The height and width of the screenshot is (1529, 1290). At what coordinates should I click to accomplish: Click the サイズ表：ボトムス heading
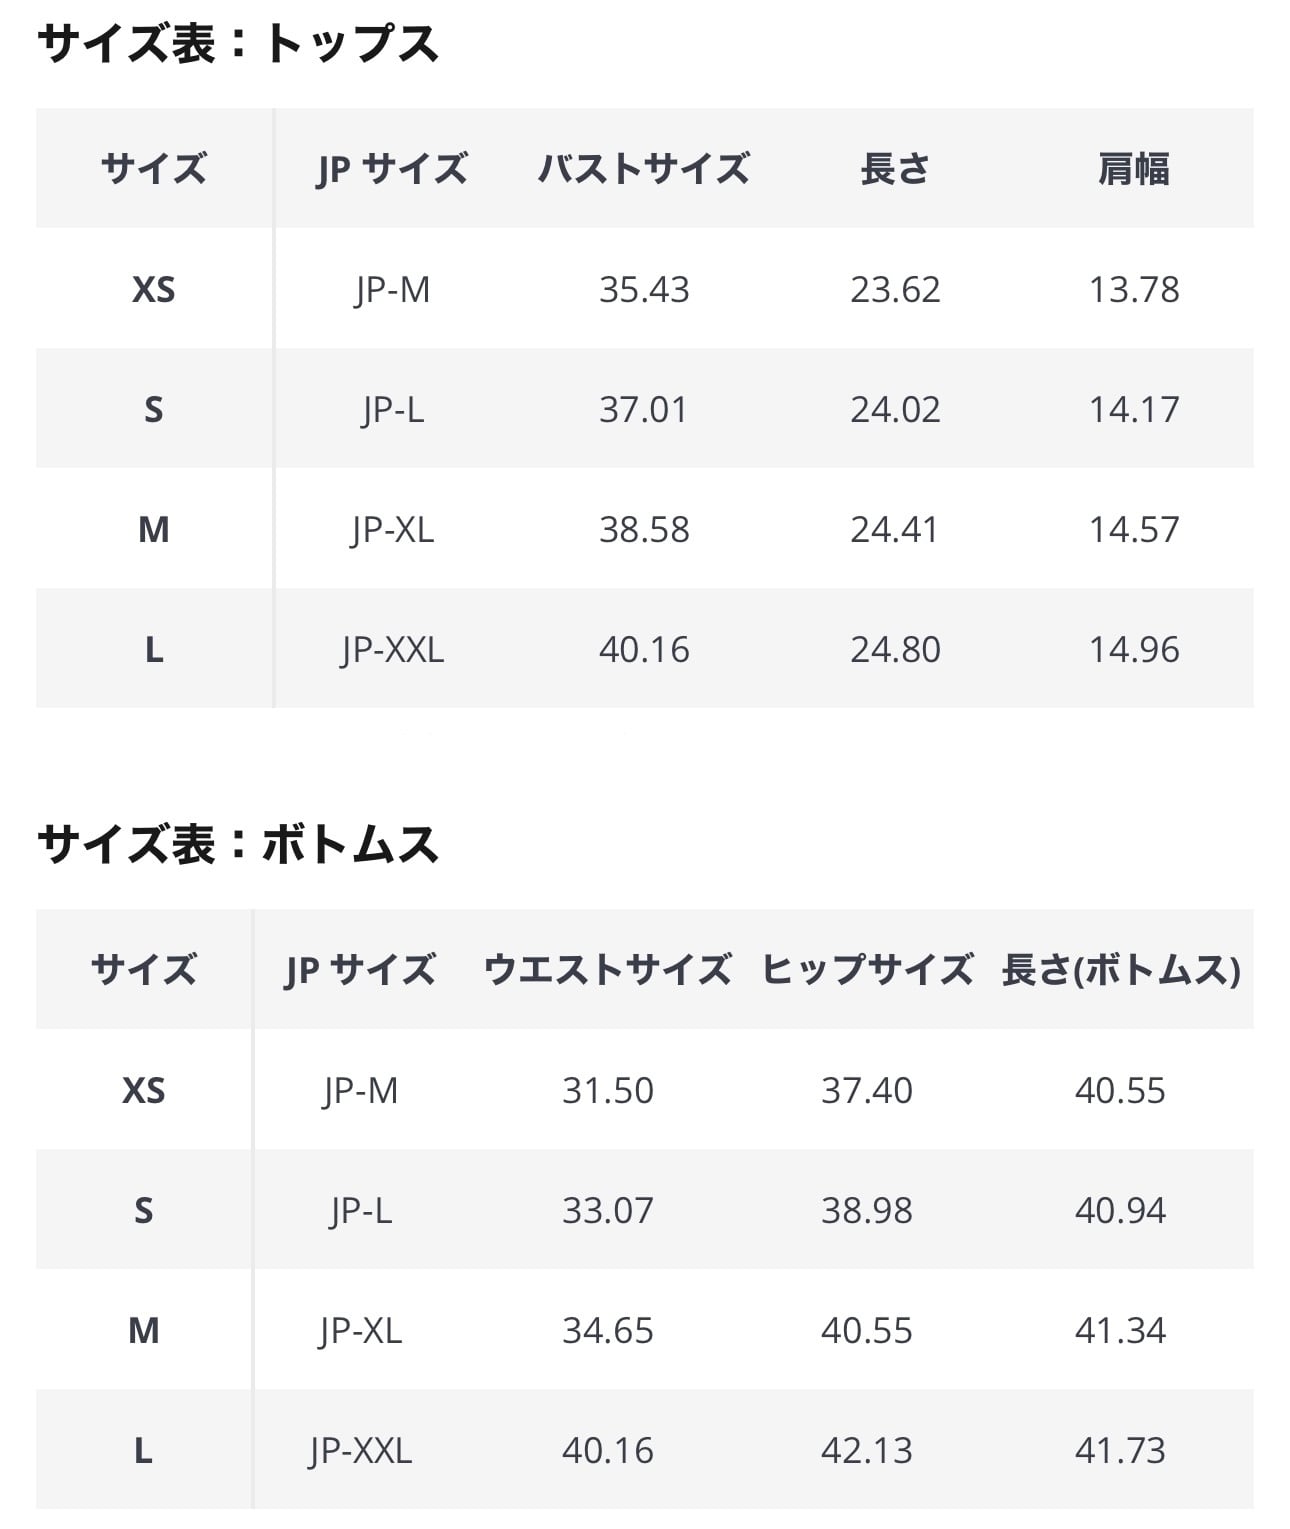click(x=237, y=843)
